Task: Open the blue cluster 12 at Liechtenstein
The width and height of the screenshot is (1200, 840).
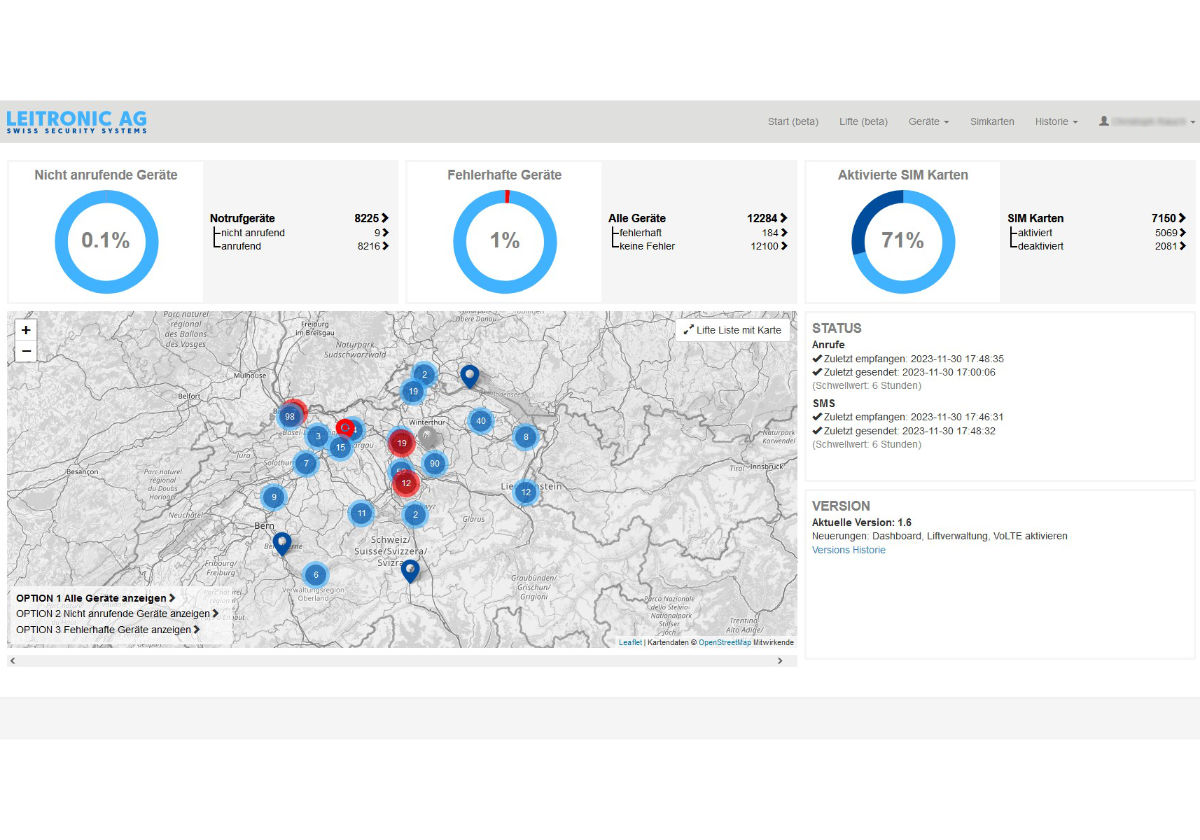Action: (525, 492)
